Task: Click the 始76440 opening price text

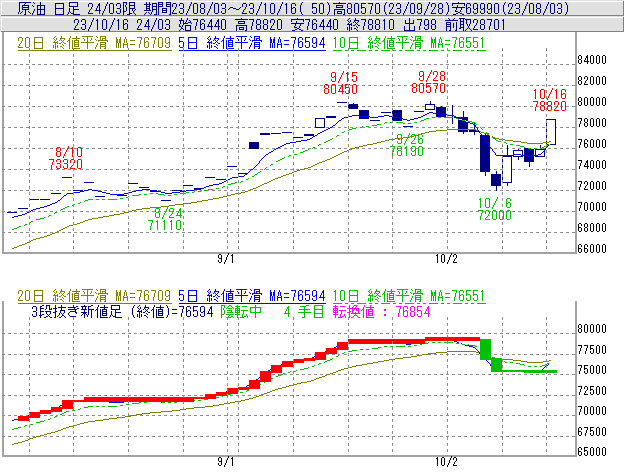Action: point(202,25)
